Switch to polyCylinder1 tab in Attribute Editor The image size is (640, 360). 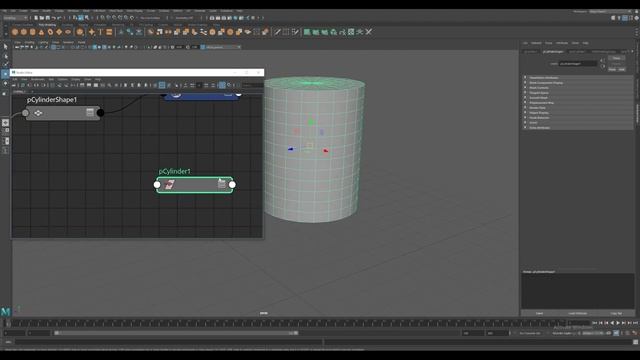(577, 51)
